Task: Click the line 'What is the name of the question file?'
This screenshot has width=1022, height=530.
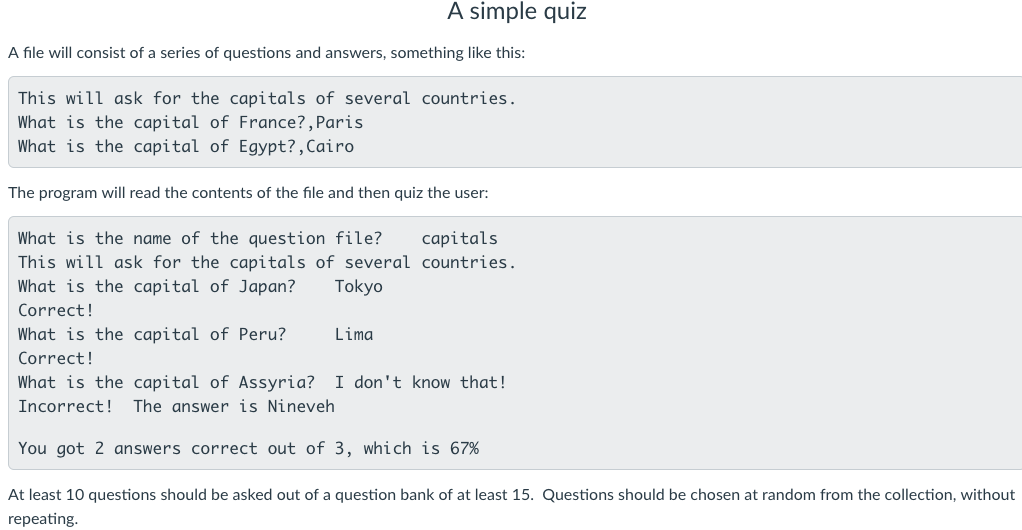Action: 200,239
